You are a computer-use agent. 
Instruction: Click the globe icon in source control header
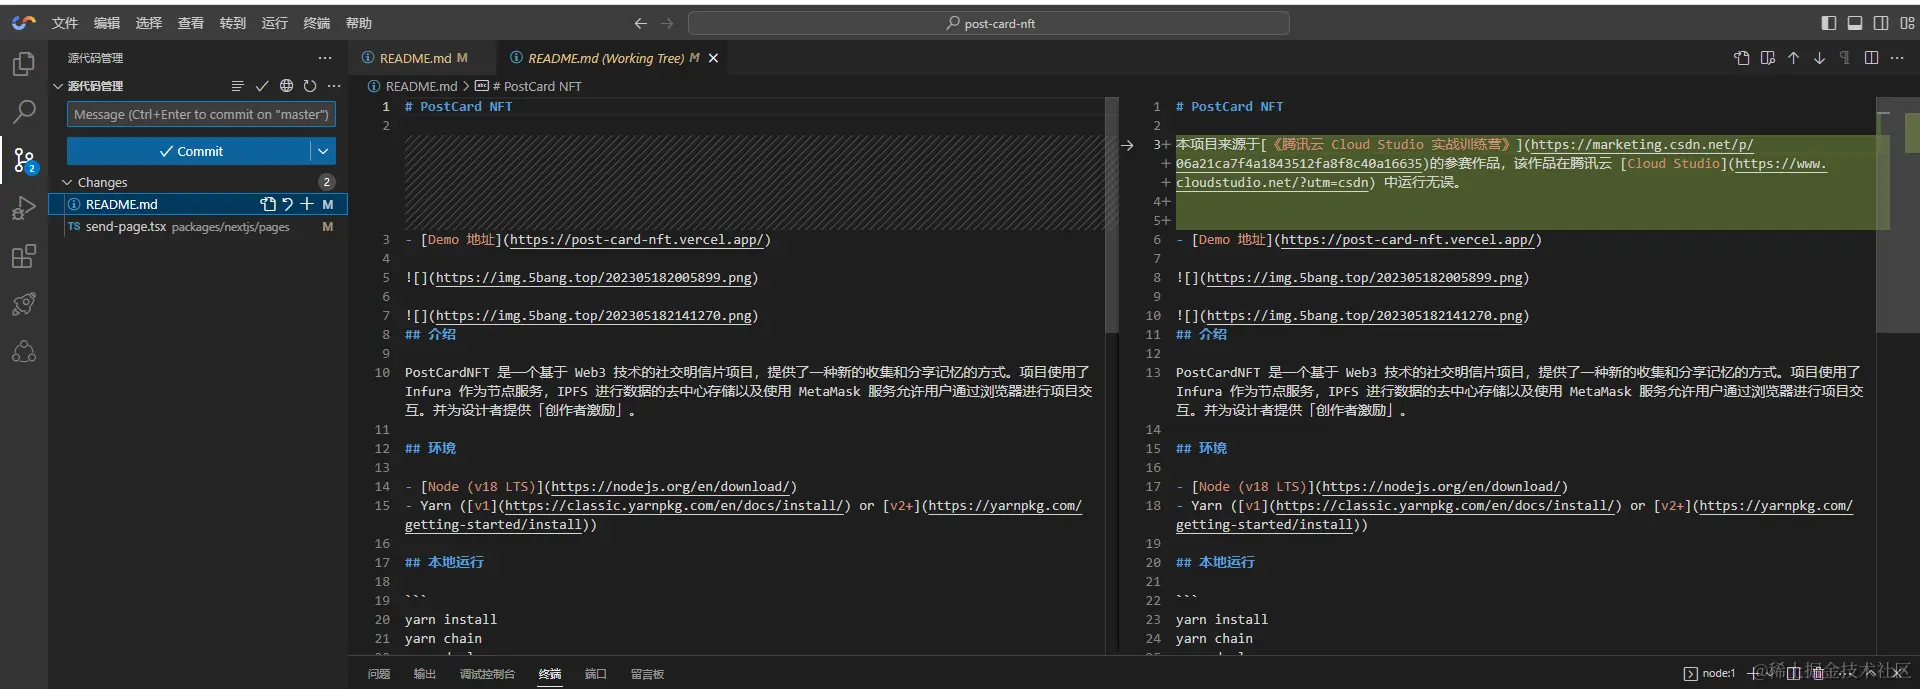[286, 86]
